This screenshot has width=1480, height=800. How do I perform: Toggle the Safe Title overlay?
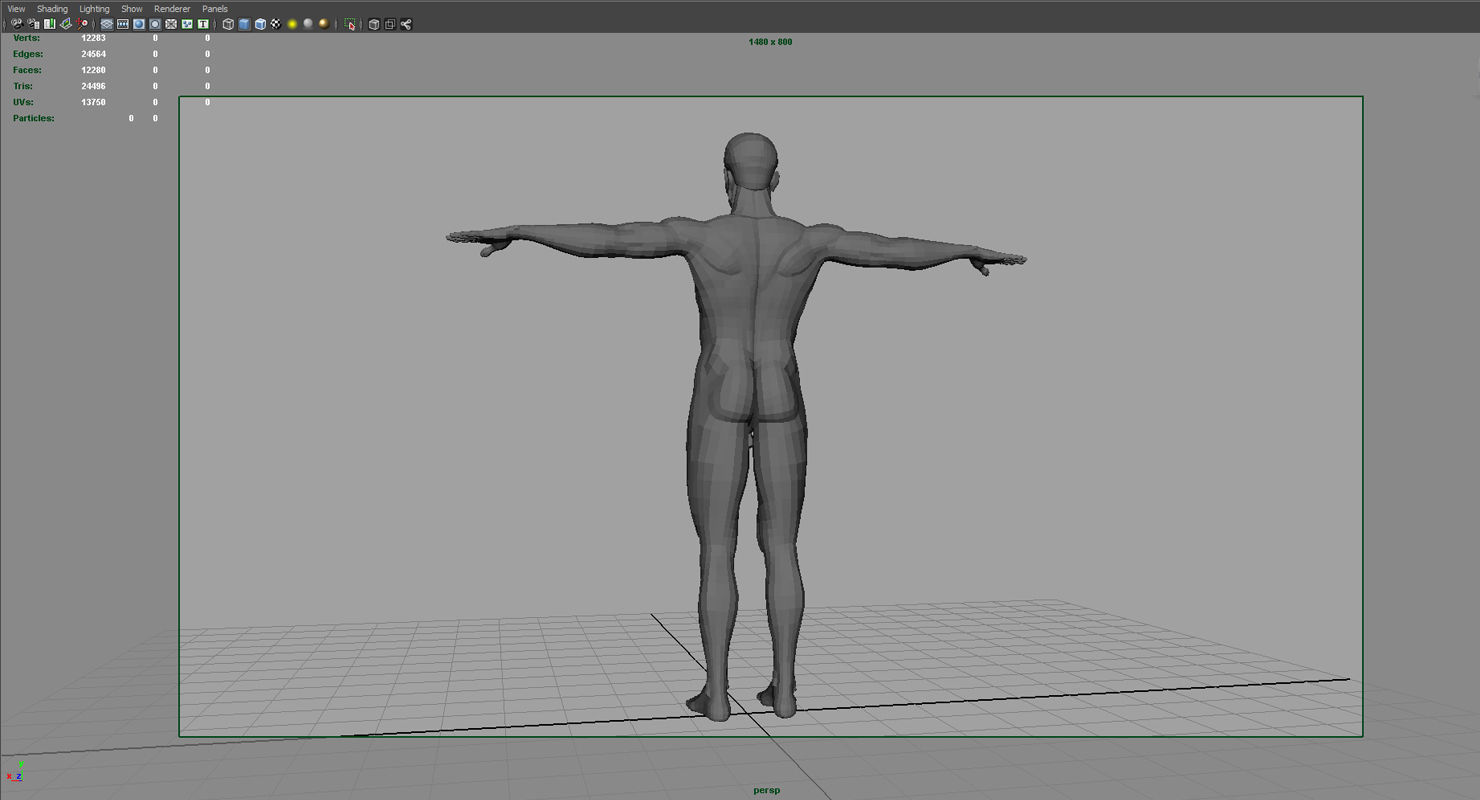coord(203,24)
